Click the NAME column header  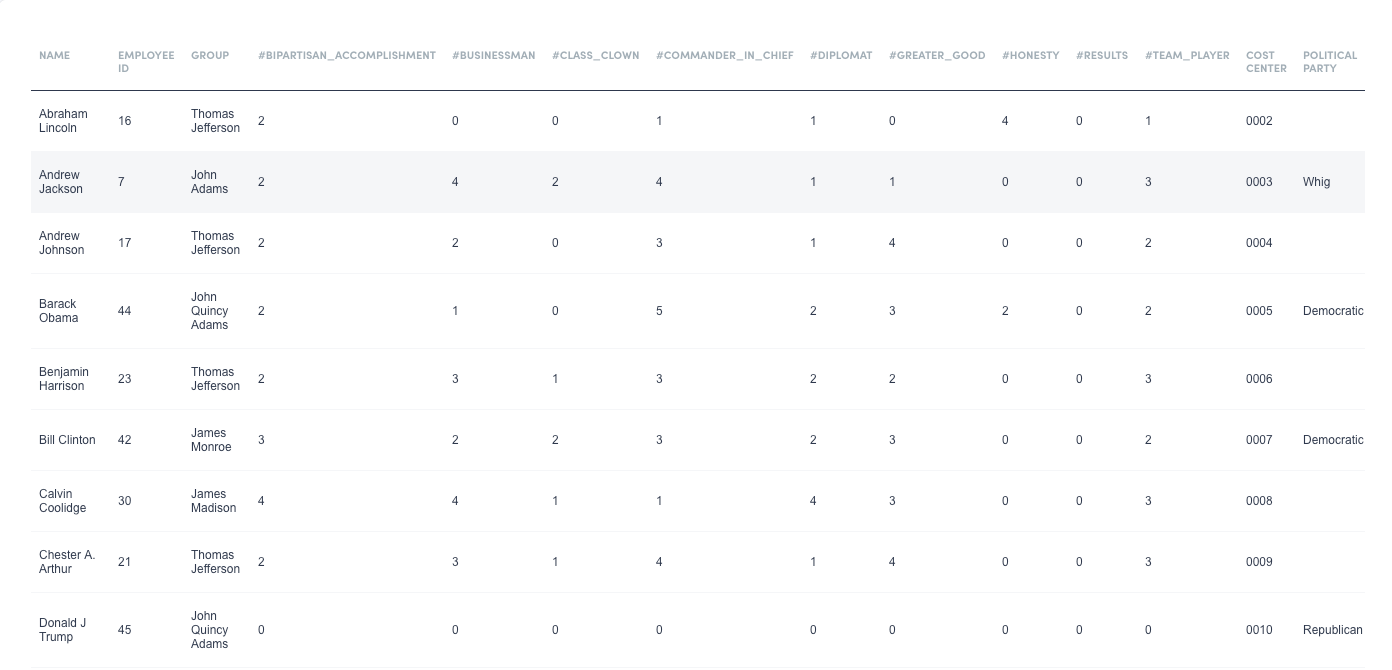point(54,56)
